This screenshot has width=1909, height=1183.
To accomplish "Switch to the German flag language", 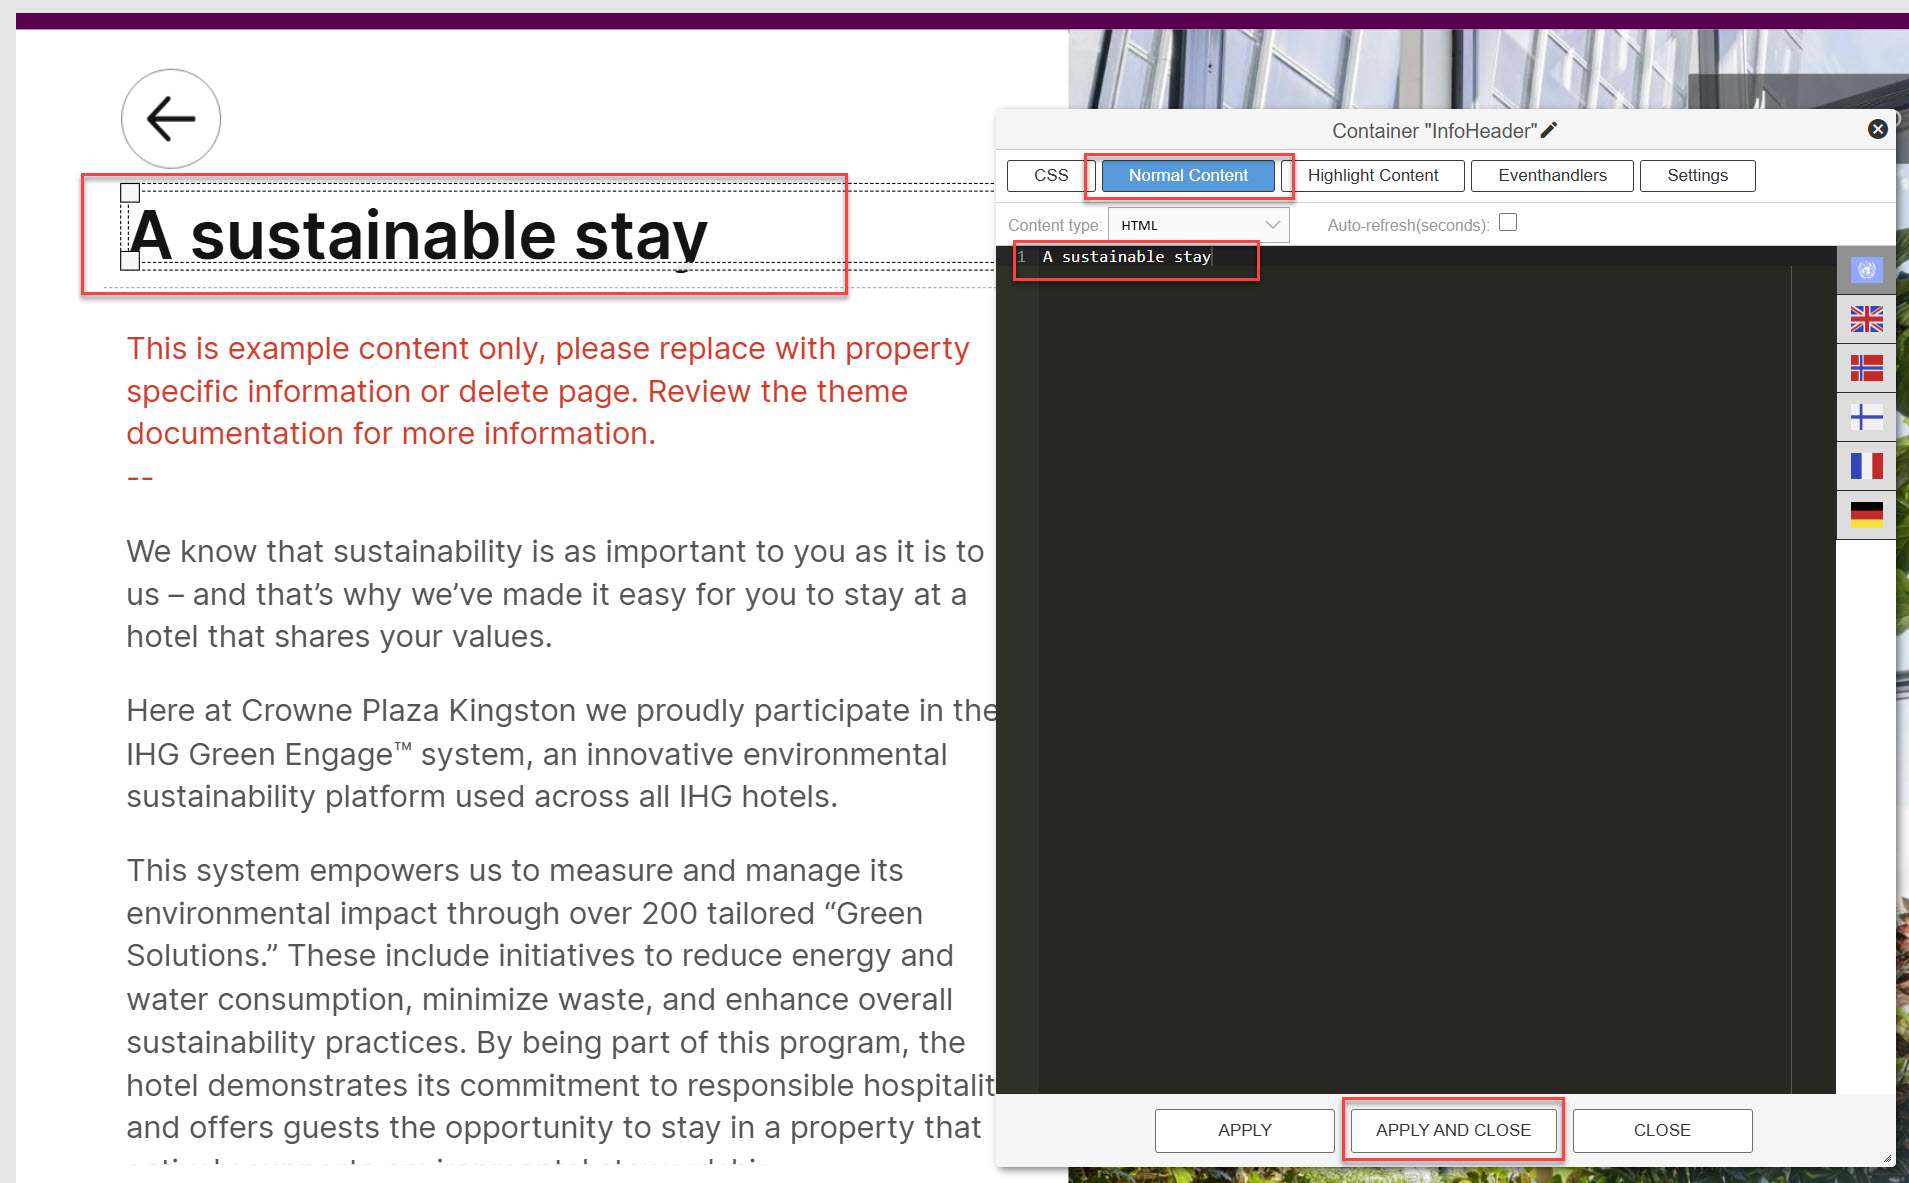I will [x=1866, y=515].
